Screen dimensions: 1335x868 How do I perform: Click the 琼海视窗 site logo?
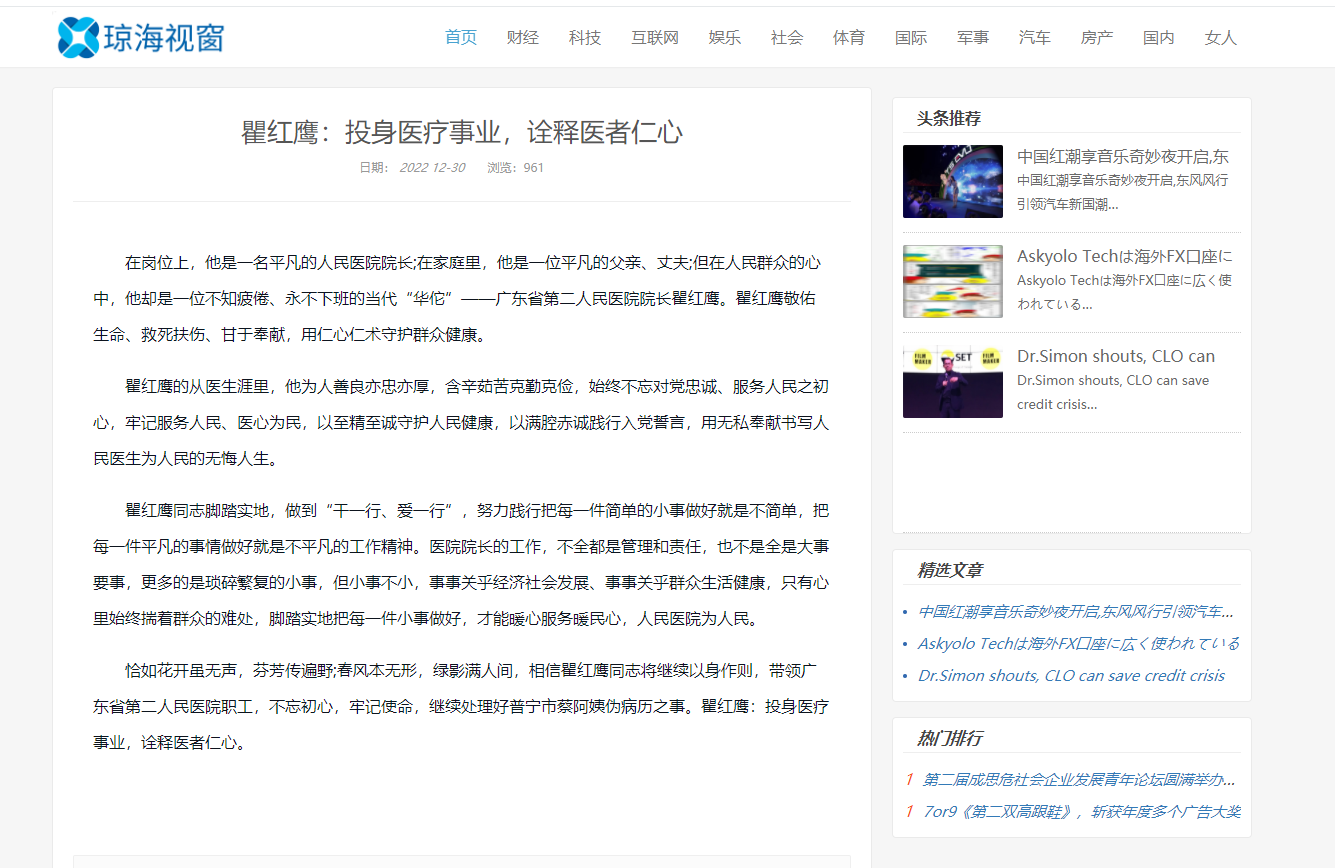point(141,38)
